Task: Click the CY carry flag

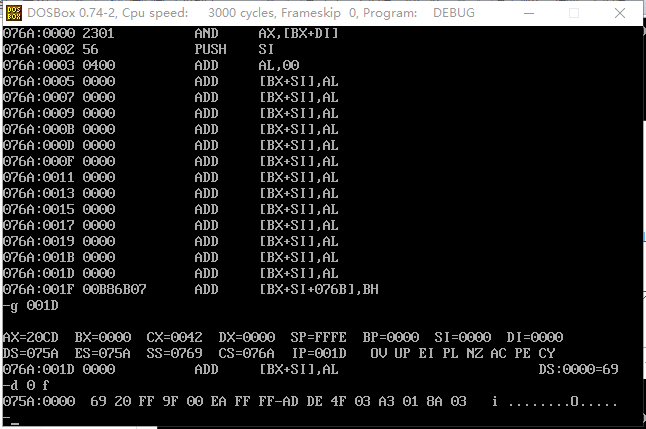Action: click(547, 354)
